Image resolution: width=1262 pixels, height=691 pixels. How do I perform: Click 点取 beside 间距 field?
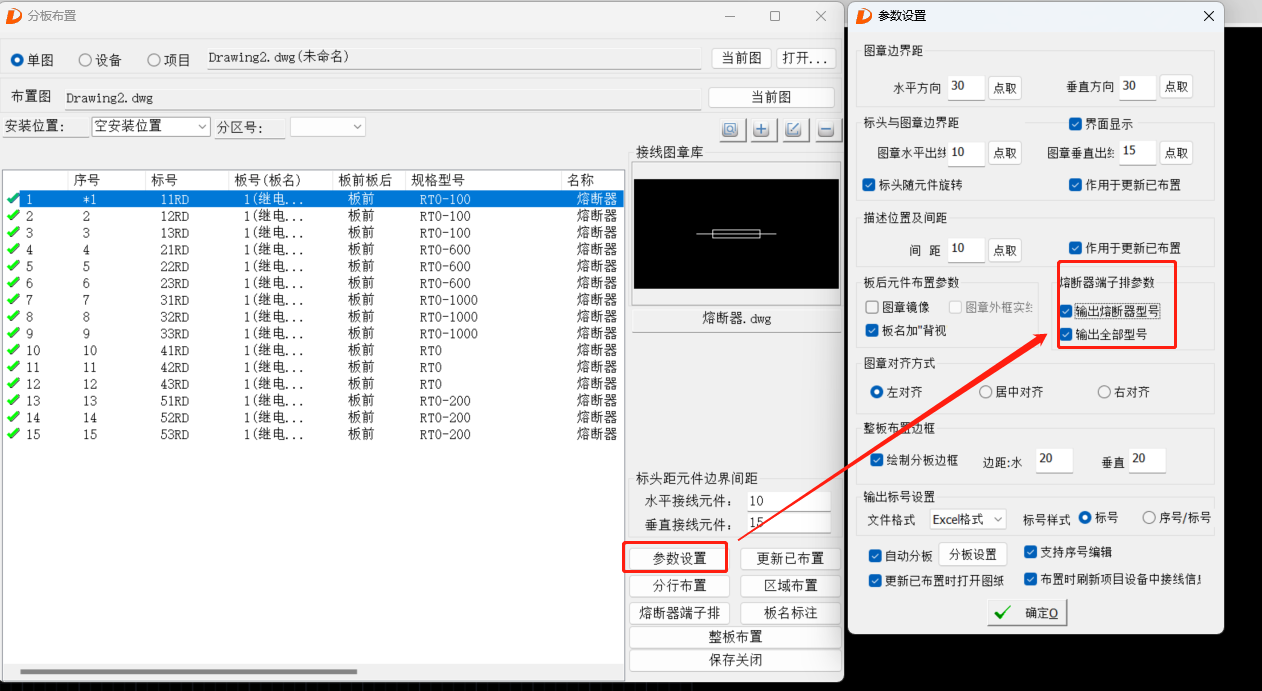point(1004,249)
